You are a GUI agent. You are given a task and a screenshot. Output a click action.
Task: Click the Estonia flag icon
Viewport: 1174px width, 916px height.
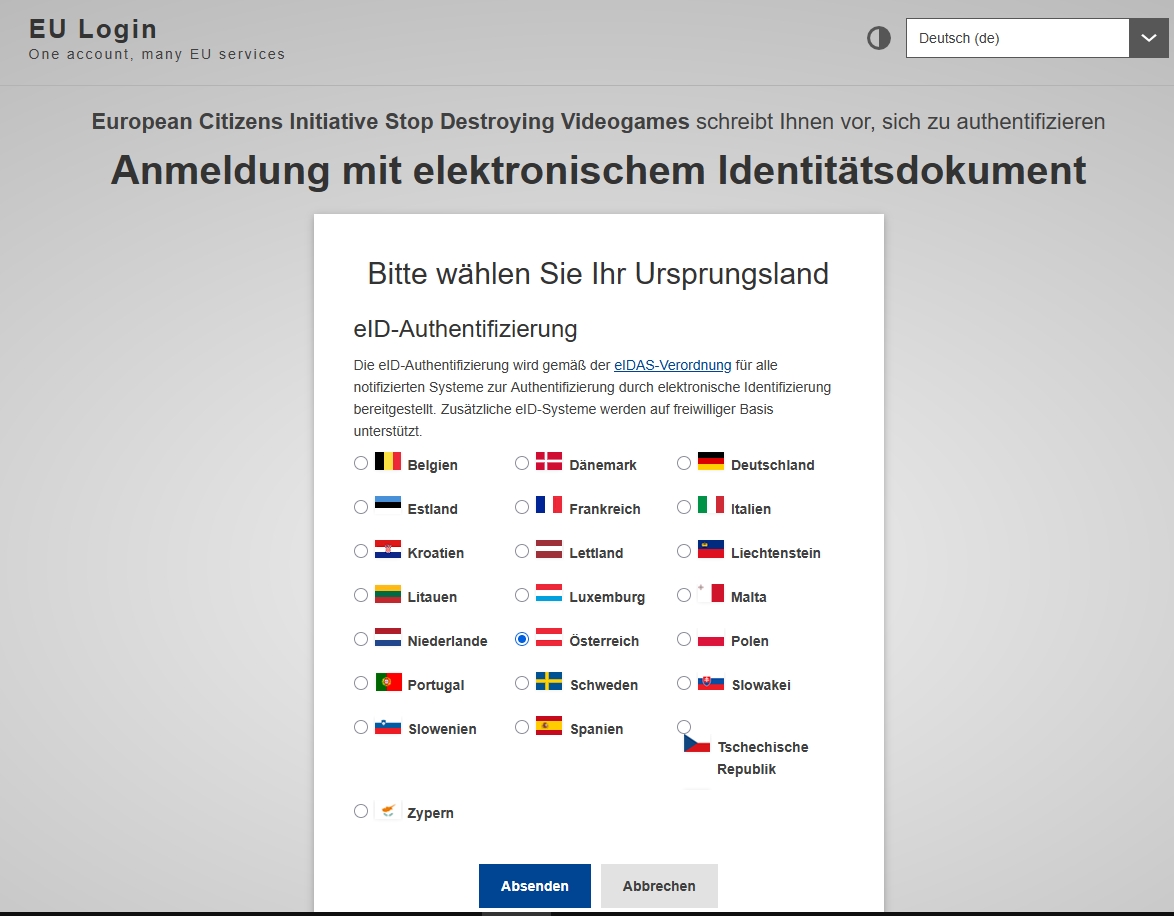[388, 505]
